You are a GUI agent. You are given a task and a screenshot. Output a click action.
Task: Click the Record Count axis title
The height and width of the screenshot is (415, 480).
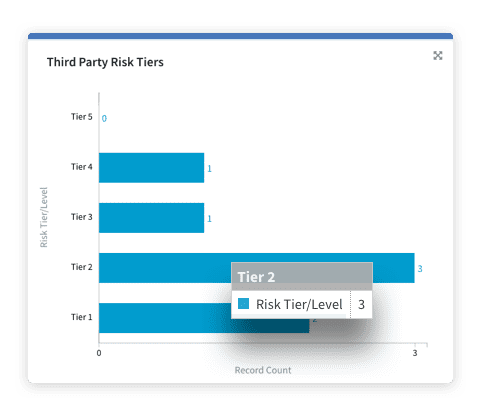point(263,370)
